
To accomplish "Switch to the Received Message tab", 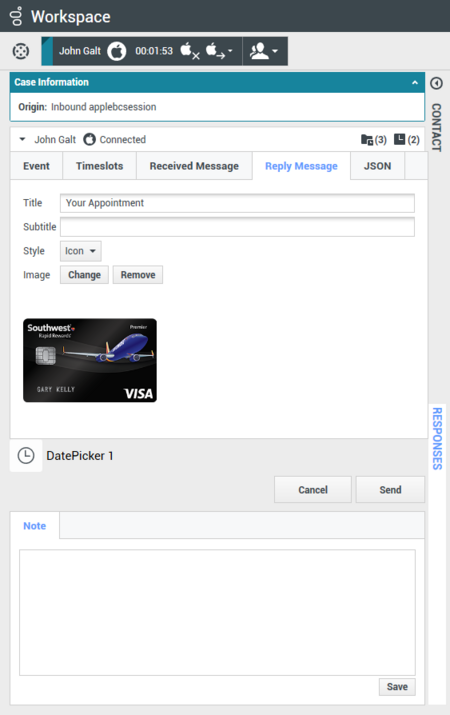I will tap(194, 166).
